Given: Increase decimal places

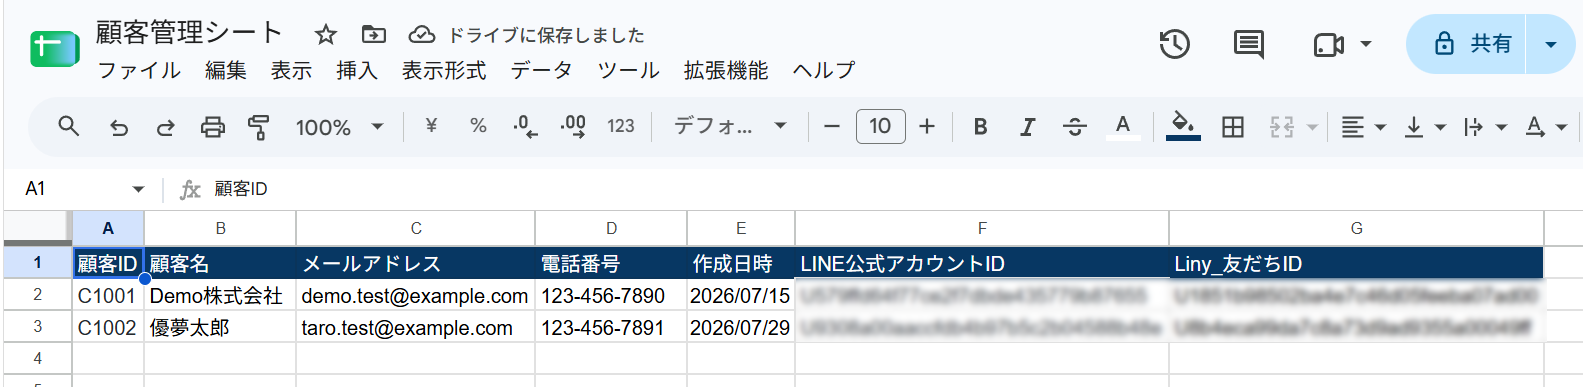Looking at the screenshot, I should (573, 126).
